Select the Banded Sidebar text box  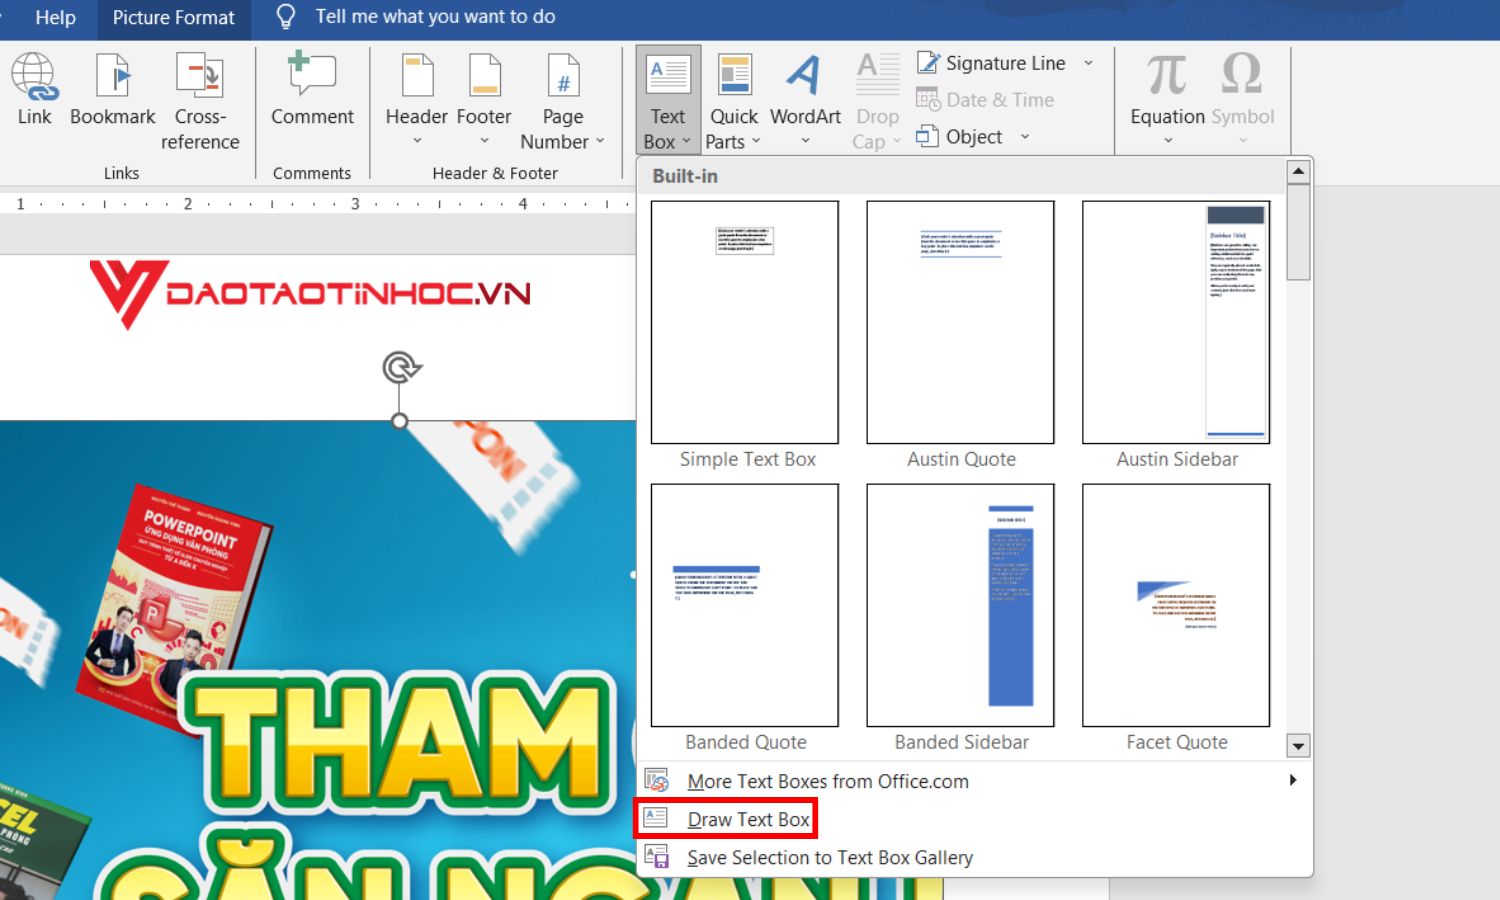point(960,605)
